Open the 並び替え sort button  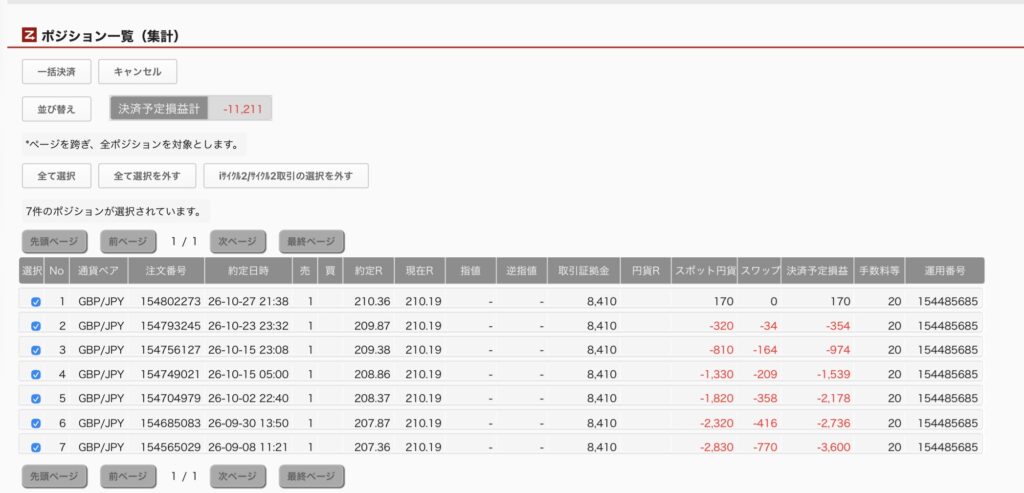[56, 109]
